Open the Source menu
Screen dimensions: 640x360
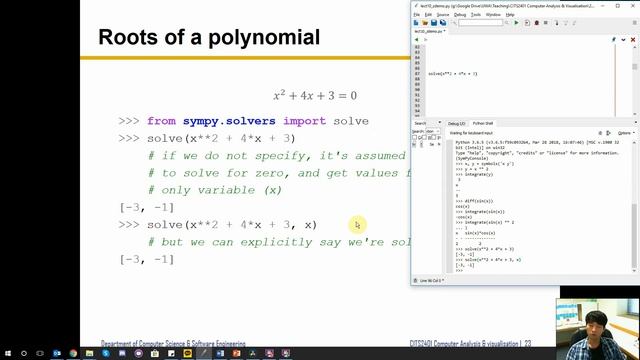click(x=443, y=15)
